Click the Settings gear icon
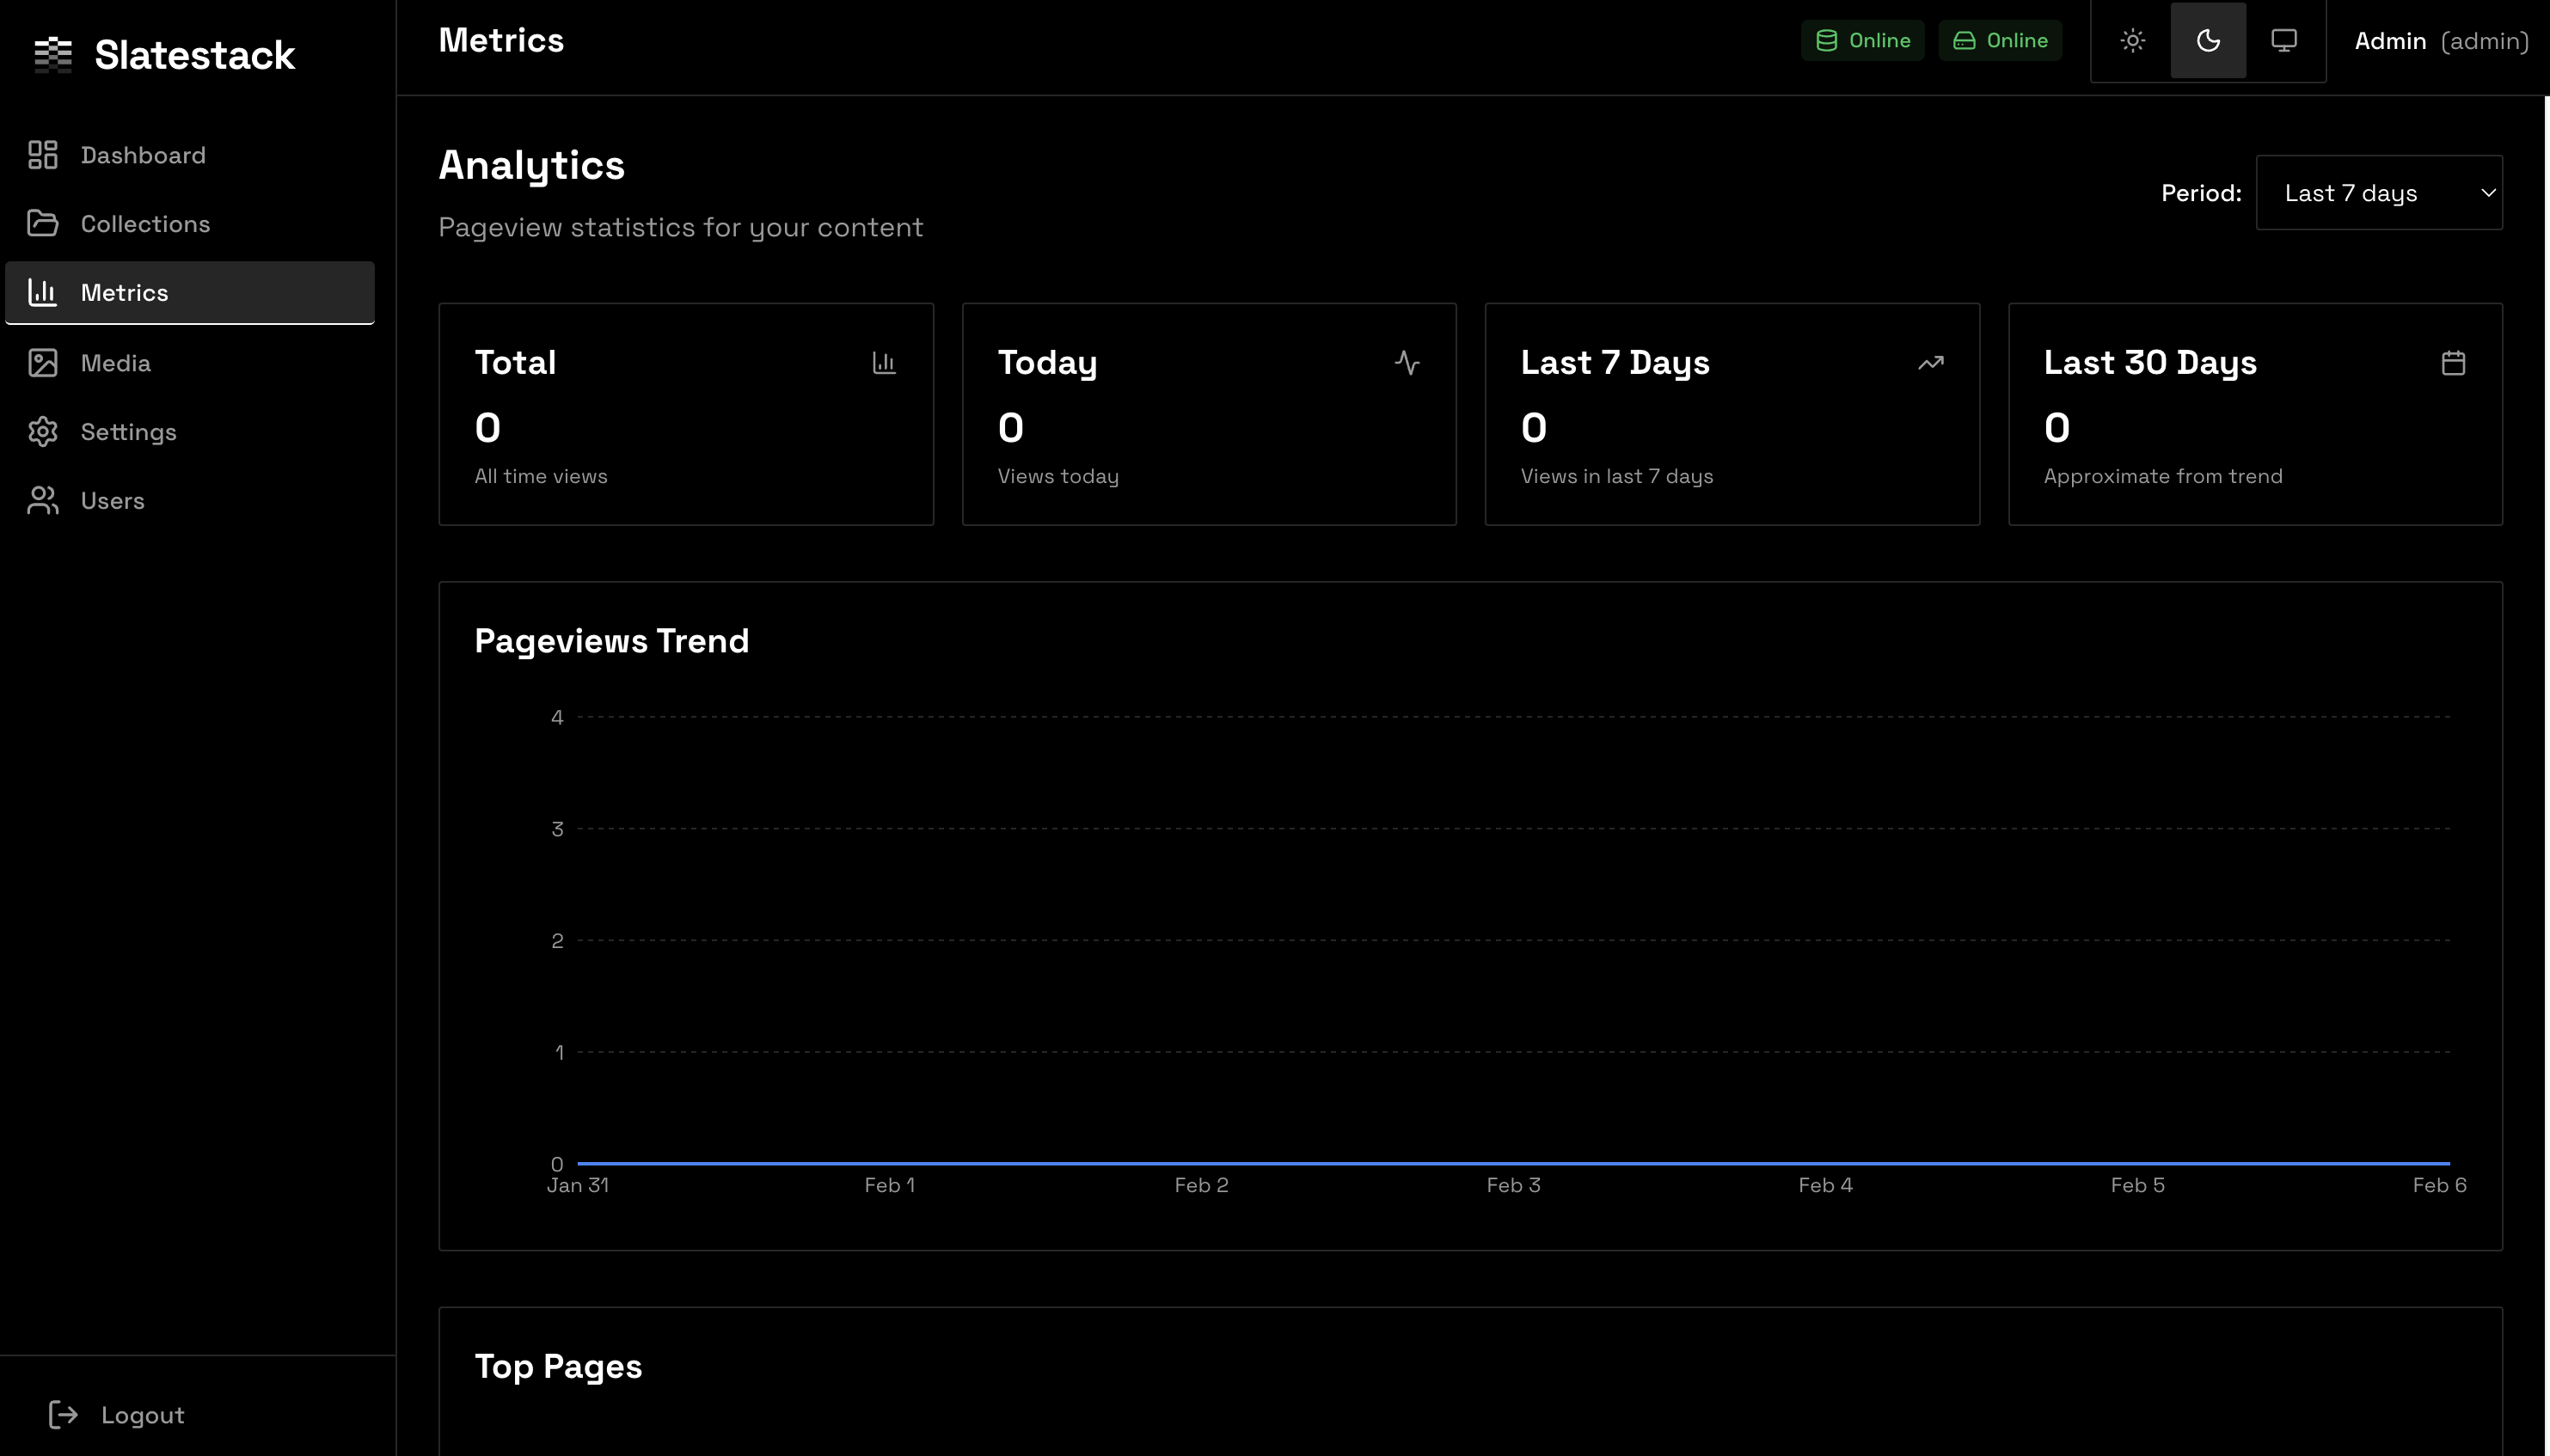 43,432
